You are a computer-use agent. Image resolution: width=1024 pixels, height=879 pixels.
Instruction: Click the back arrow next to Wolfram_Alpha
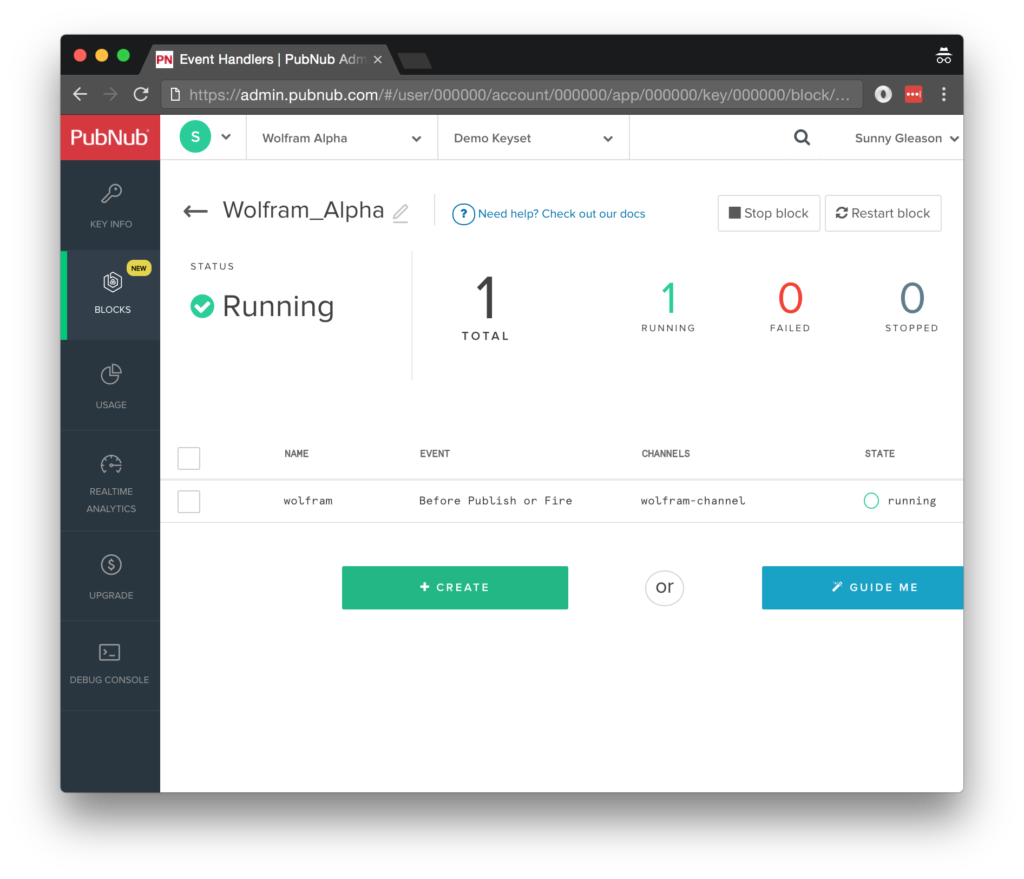click(195, 211)
